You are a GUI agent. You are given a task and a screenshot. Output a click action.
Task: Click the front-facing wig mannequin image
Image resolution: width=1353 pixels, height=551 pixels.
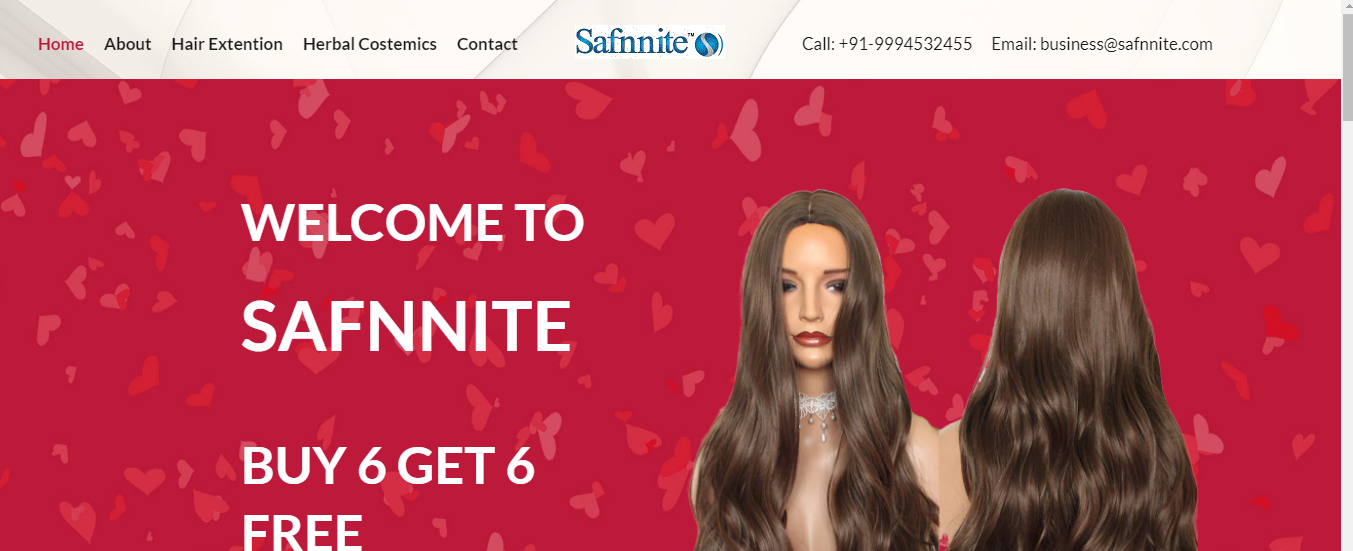click(815, 370)
